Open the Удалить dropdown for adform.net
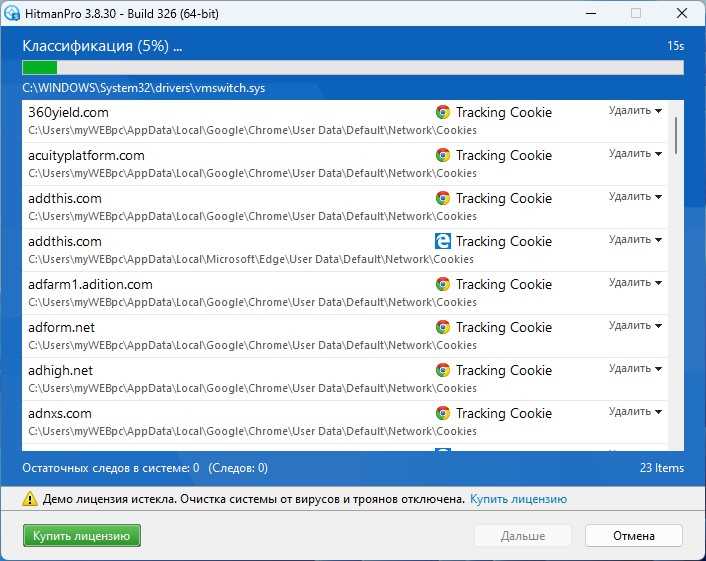This screenshot has width=706, height=561. 635,326
